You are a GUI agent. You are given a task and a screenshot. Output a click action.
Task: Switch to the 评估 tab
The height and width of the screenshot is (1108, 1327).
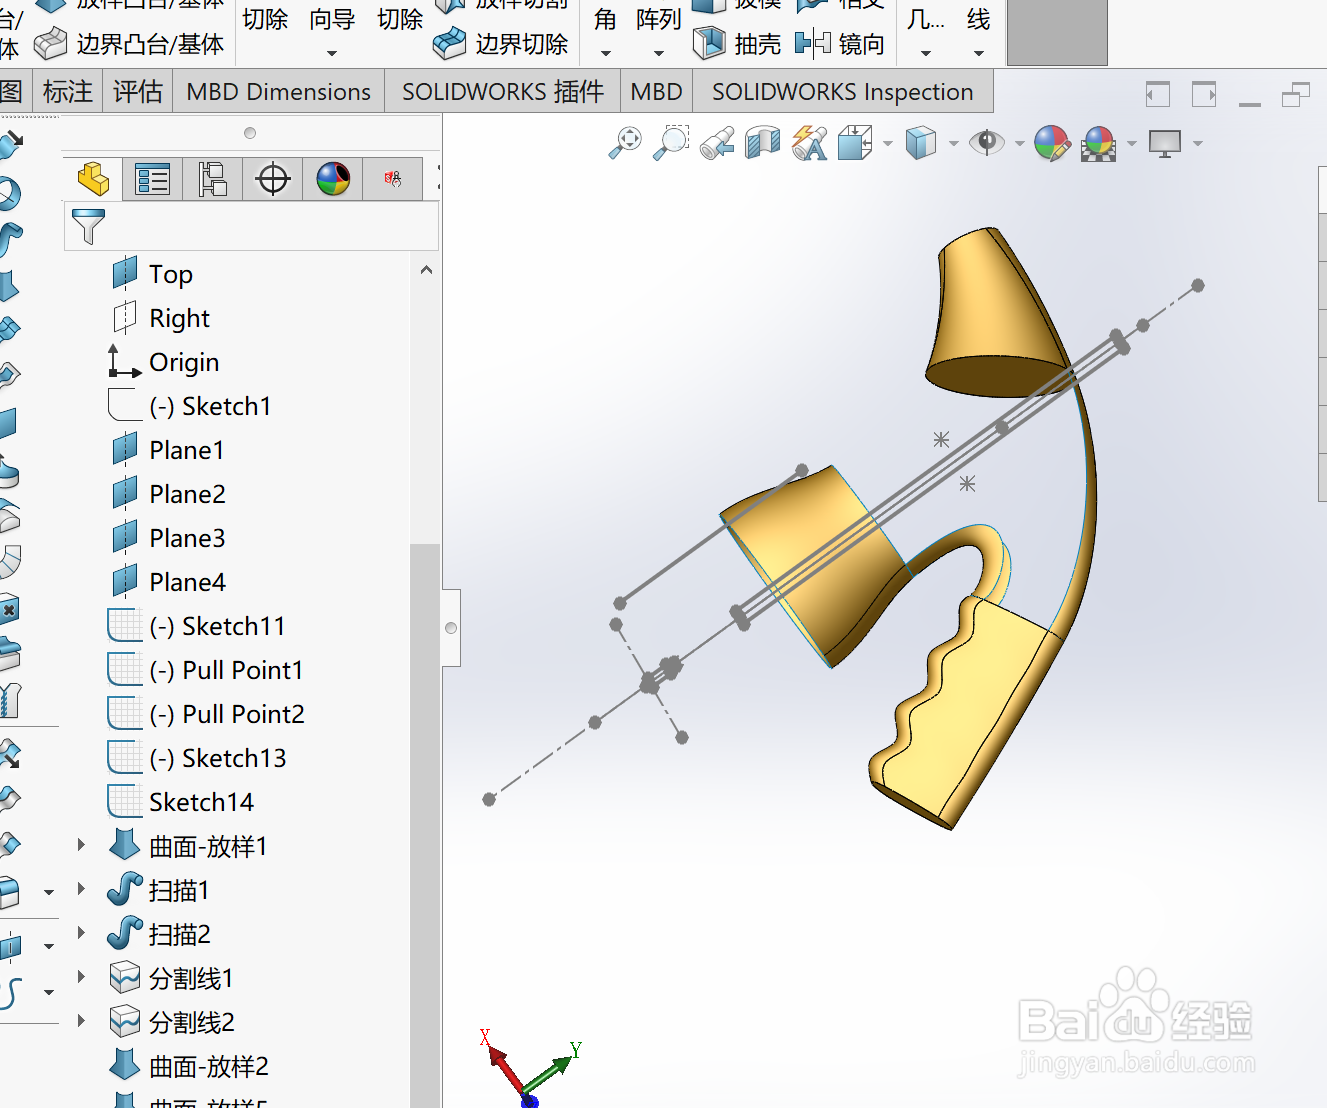point(137,92)
